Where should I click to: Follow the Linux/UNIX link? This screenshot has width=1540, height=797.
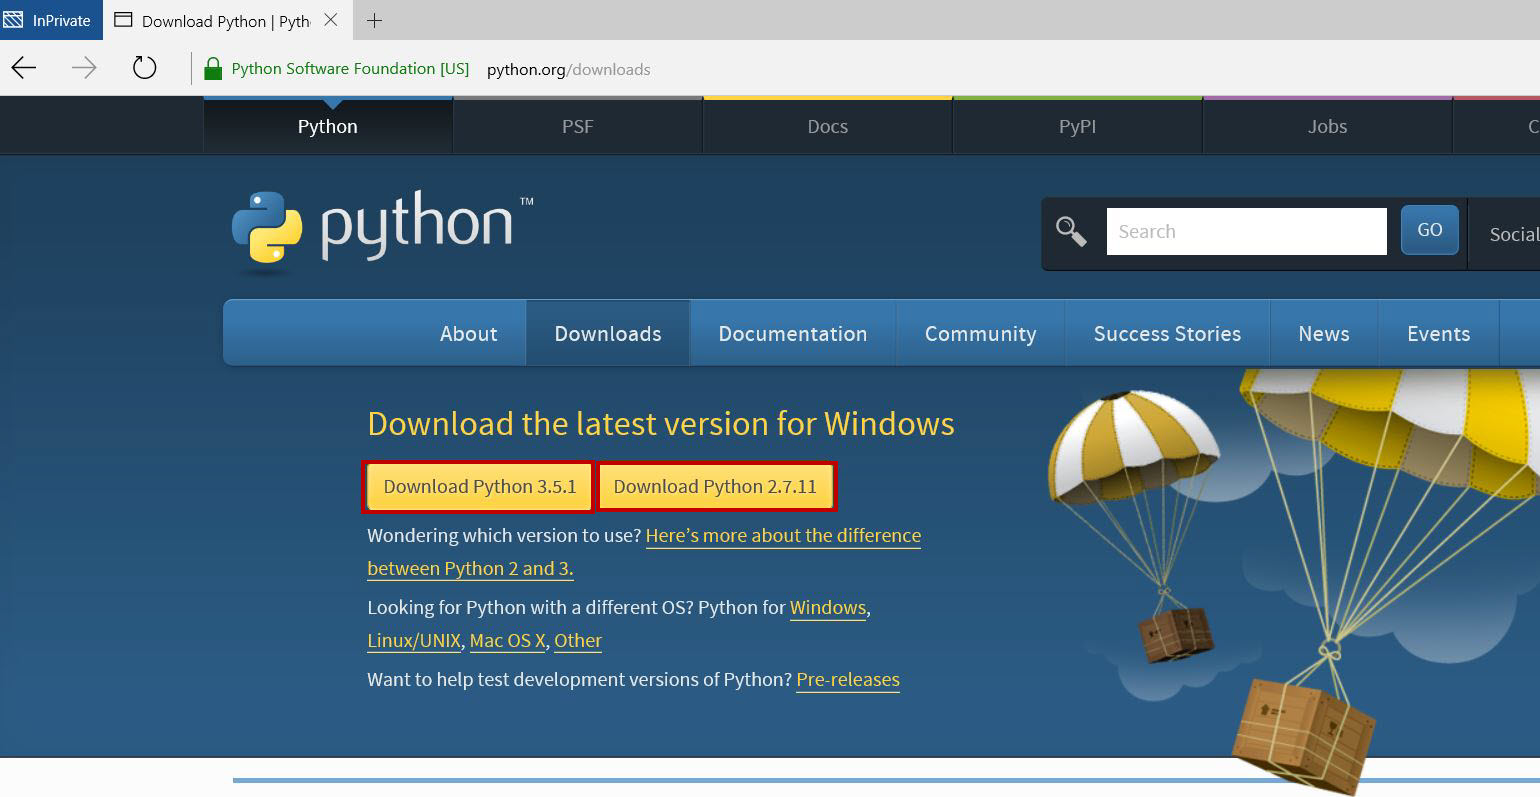click(414, 640)
